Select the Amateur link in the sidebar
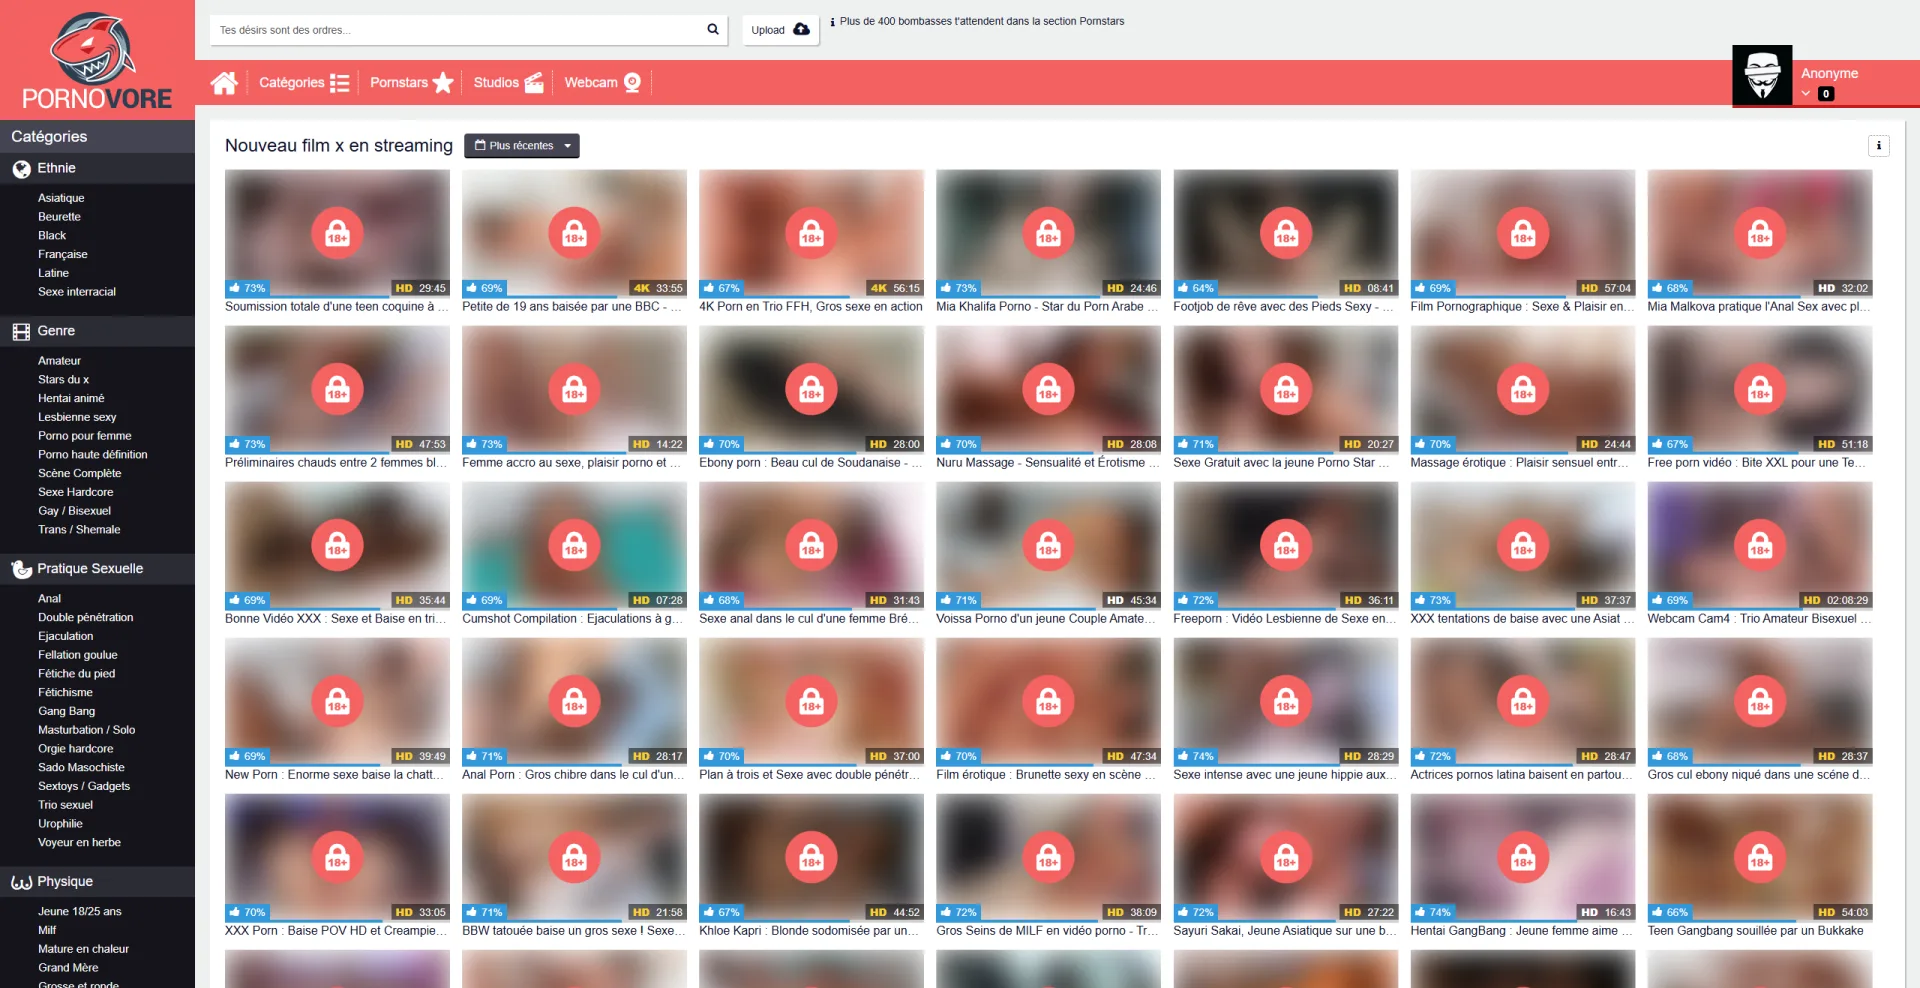Viewport: 1920px width, 988px height. coord(59,361)
